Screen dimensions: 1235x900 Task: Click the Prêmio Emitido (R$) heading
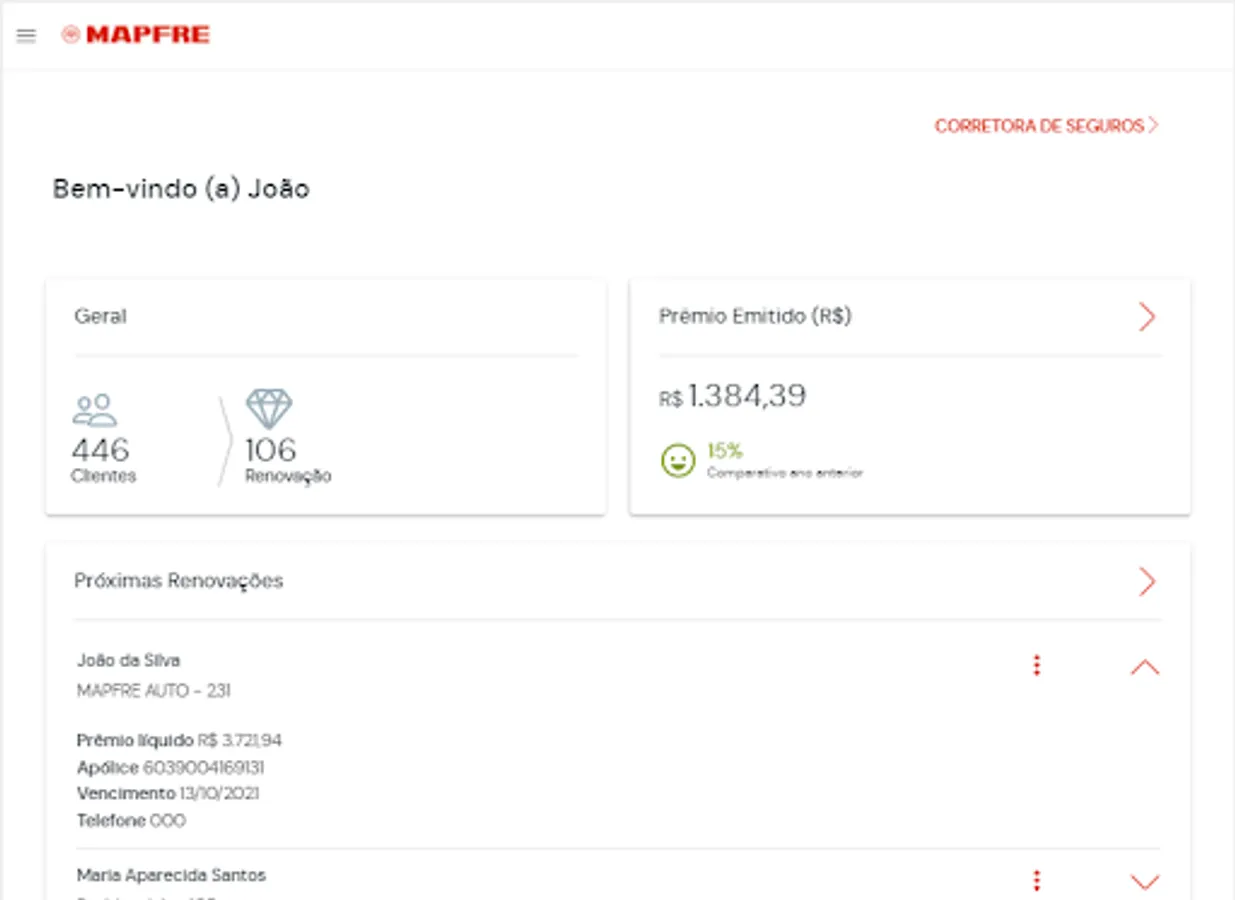click(755, 317)
